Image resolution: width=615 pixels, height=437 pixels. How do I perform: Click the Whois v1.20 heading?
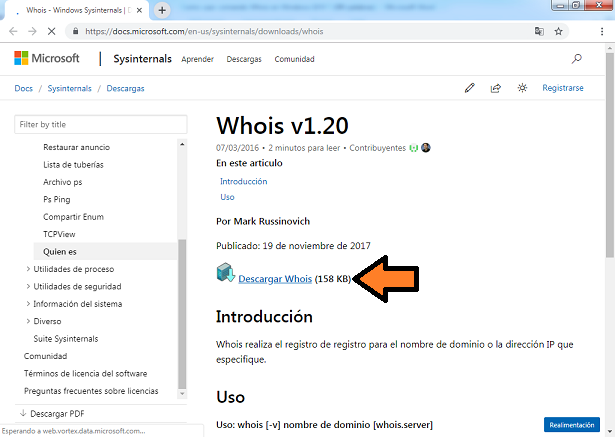pyautogui.click(x=282, y=126)
